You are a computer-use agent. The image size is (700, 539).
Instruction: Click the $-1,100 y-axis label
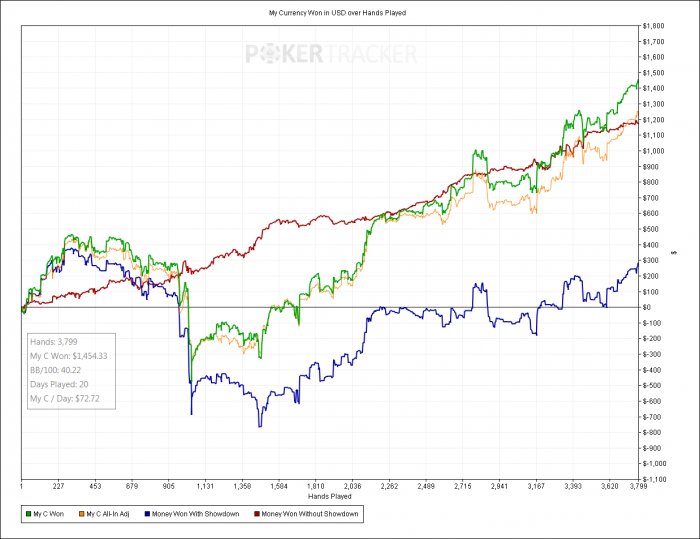pyautogui.click(x=654, y=479)
